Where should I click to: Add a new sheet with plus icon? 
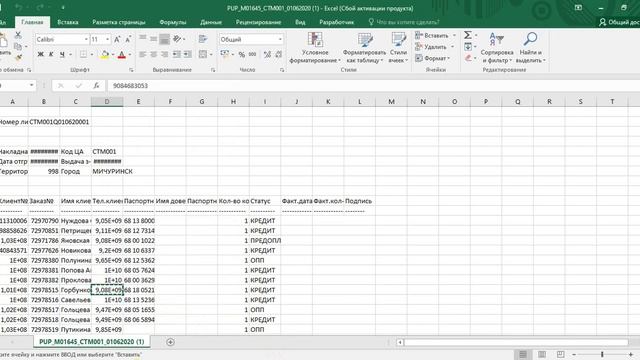tap(170, 342)
